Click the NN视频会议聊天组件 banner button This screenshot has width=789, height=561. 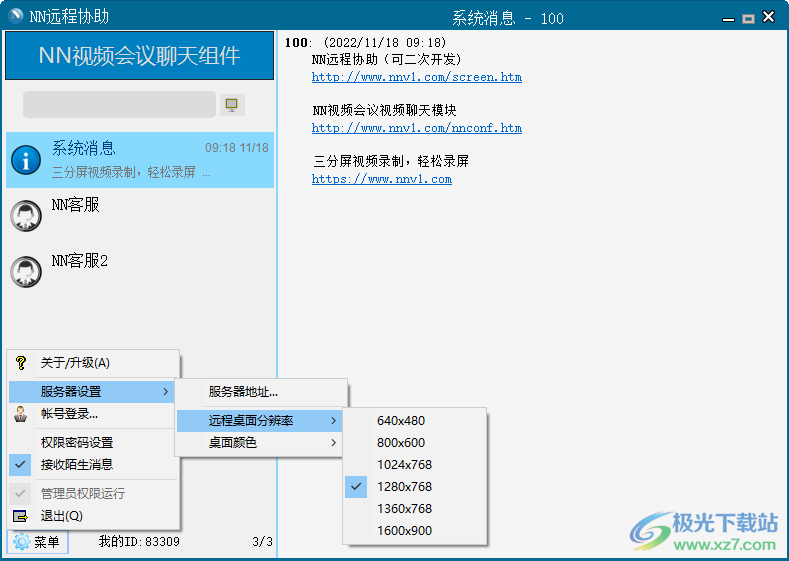point(139,55)
